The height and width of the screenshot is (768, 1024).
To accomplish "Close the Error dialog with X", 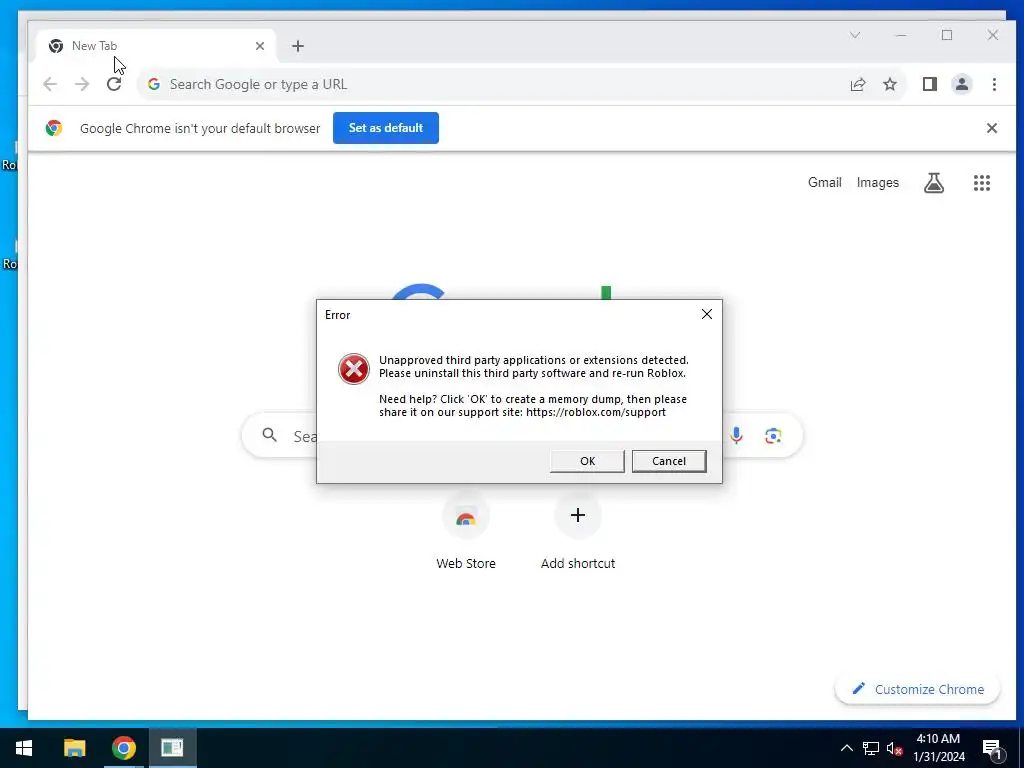I will [707, 315].
